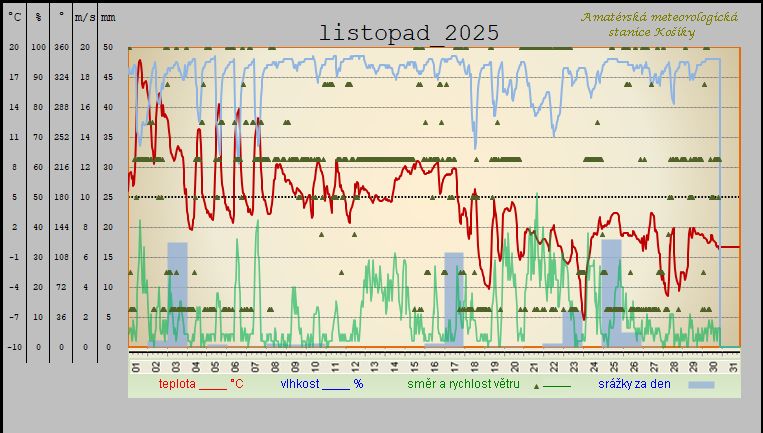Image resolution: width=763 pixels, height=433 pixels.
Task: Click the precipitation bar above day 03
Action: 177,295
